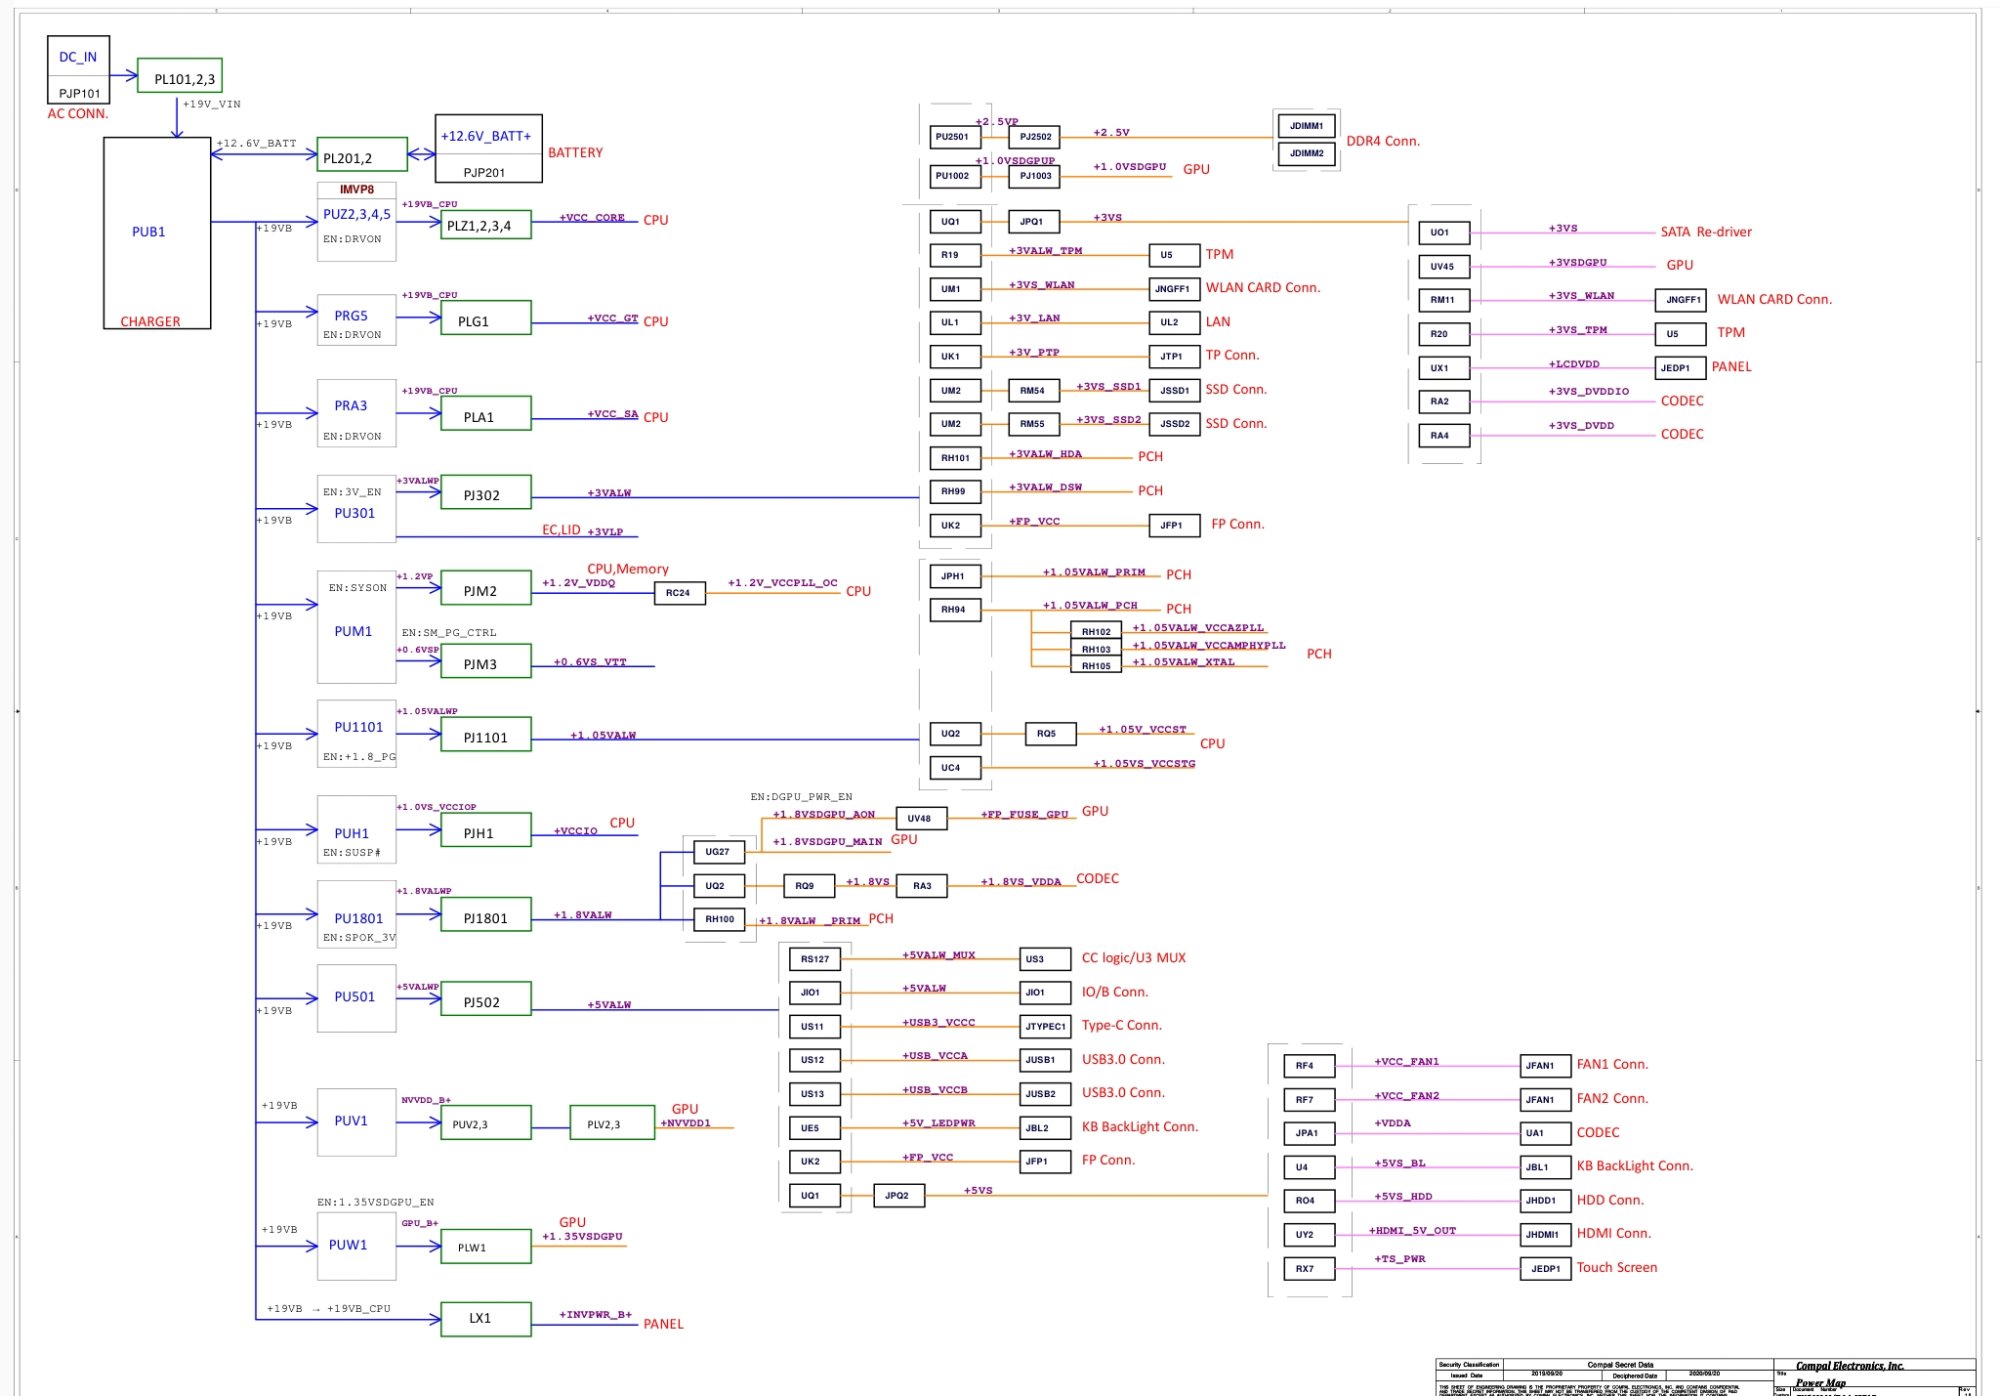Select the RC24 resistor block
The height and width of the screenshot is (1396, 2000).
(679, 593)
